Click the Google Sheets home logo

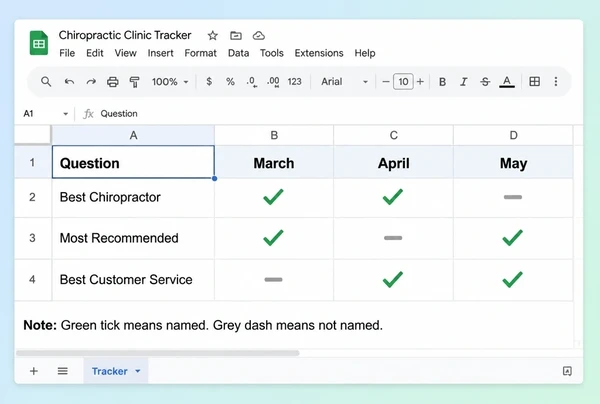39,43
